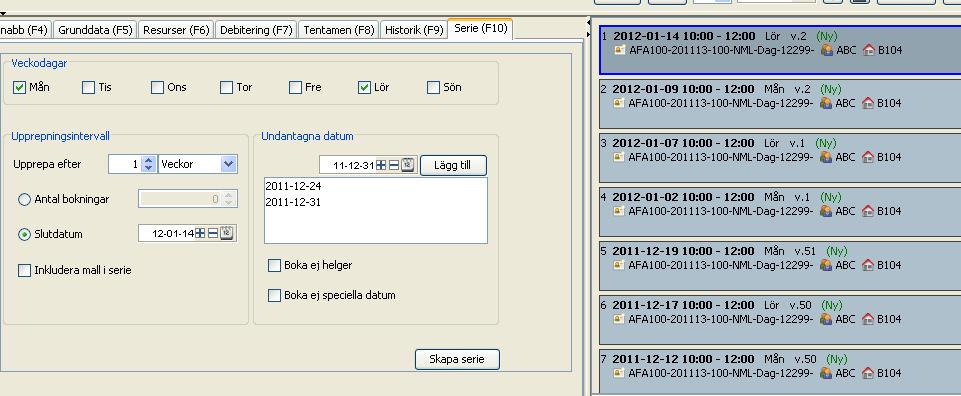Check the Tis weekday checkbox
The image size is (961, 396).
pos(88,87)
